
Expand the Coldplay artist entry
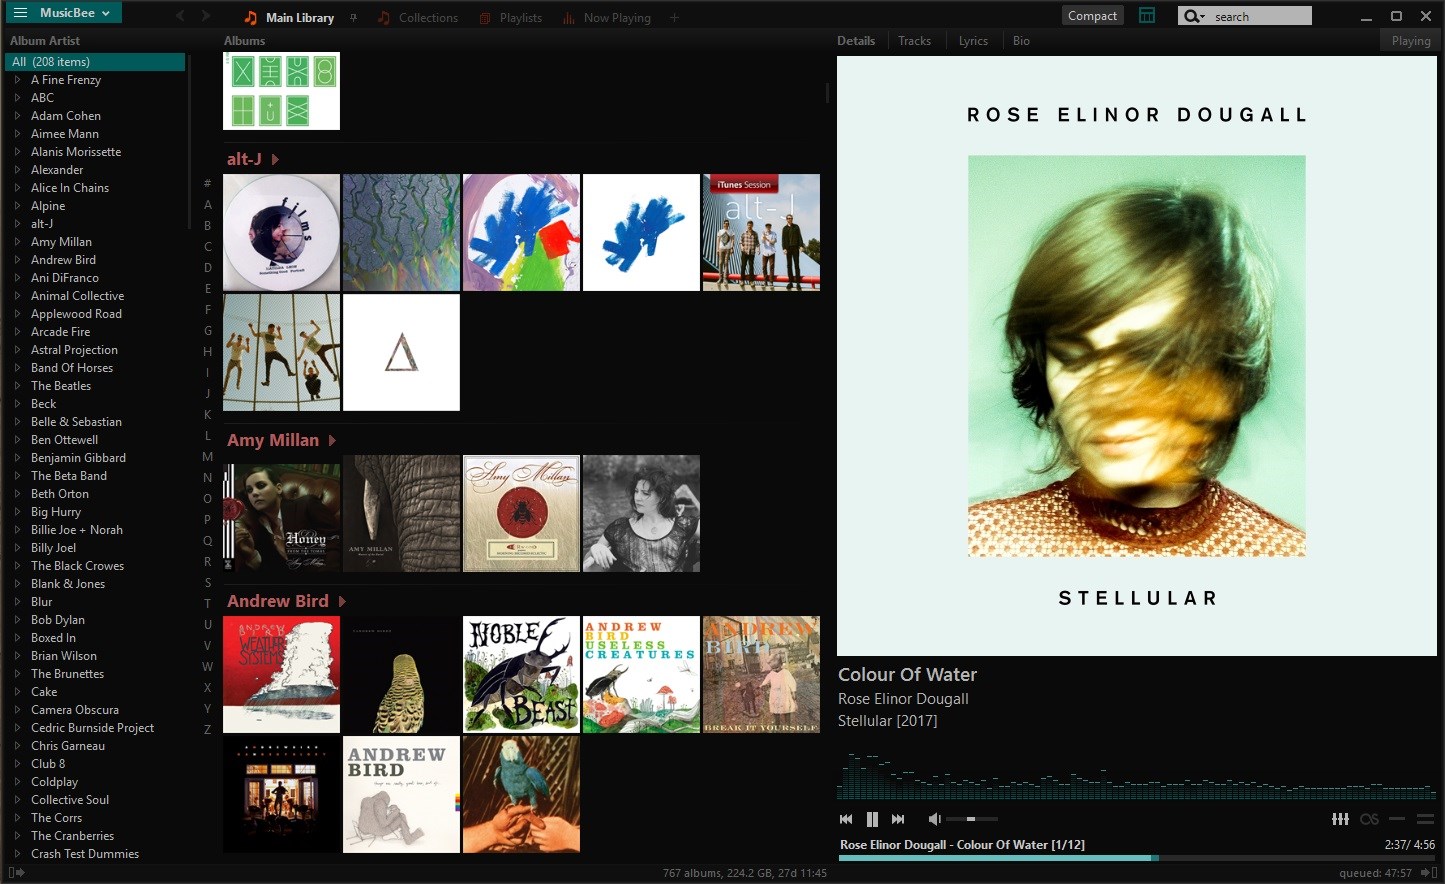coord(17,781)
